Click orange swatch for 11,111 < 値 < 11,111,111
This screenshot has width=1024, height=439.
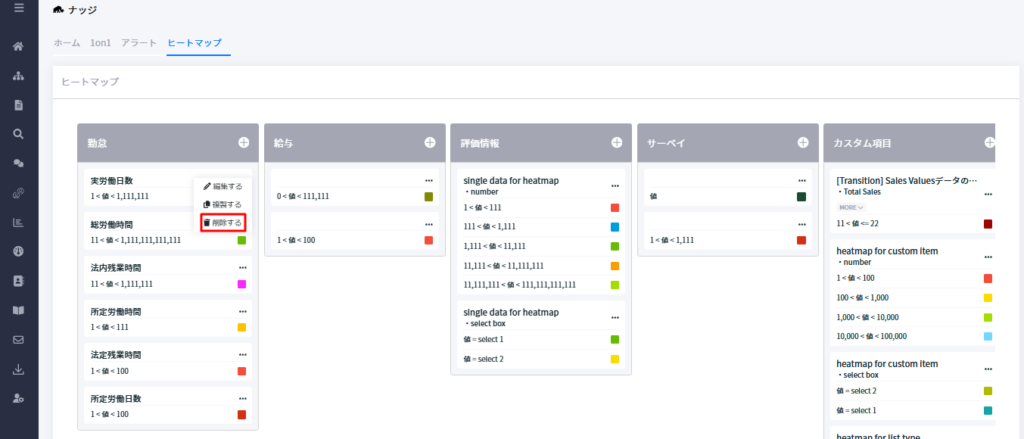click(615, 266)
